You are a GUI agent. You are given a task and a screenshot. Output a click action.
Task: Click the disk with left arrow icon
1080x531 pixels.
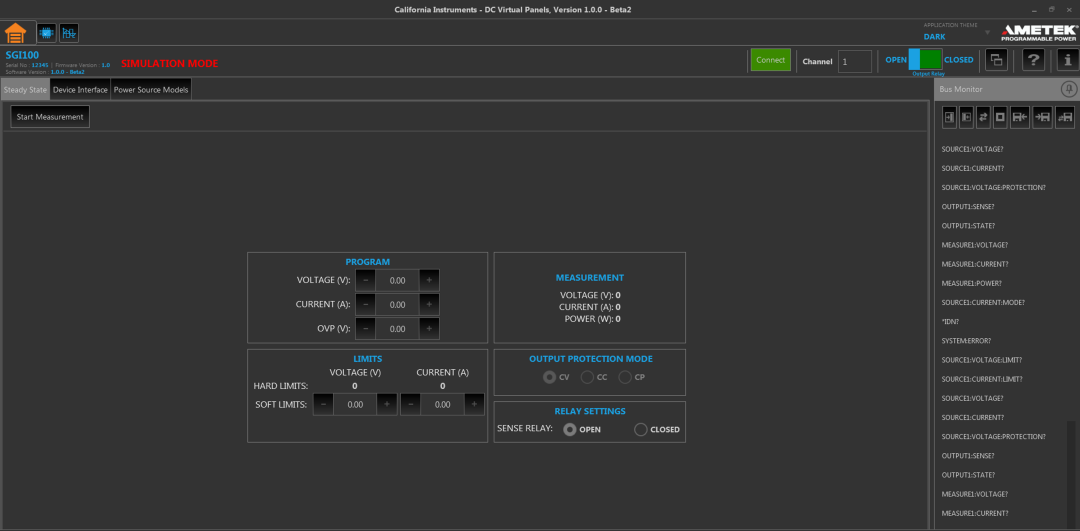[x=1020, y=117]
